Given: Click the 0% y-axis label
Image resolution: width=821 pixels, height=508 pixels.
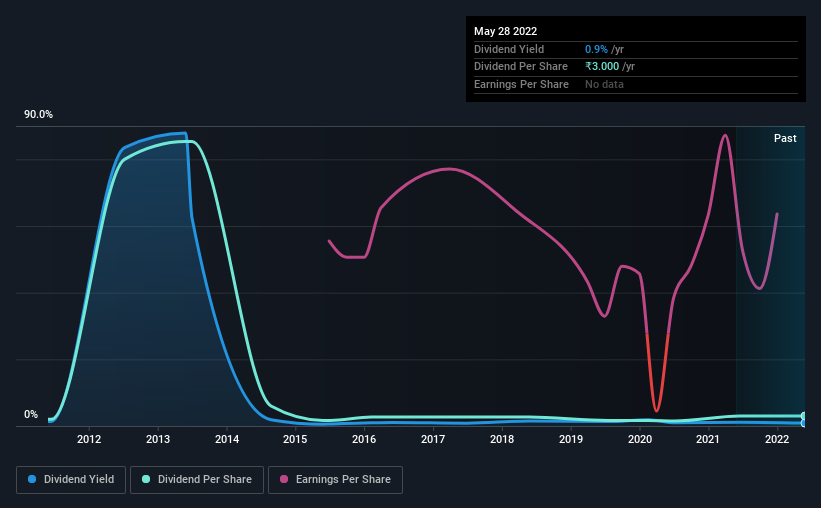Looking at the screenshot, I should pyautogui.click(x=31, y=414).
